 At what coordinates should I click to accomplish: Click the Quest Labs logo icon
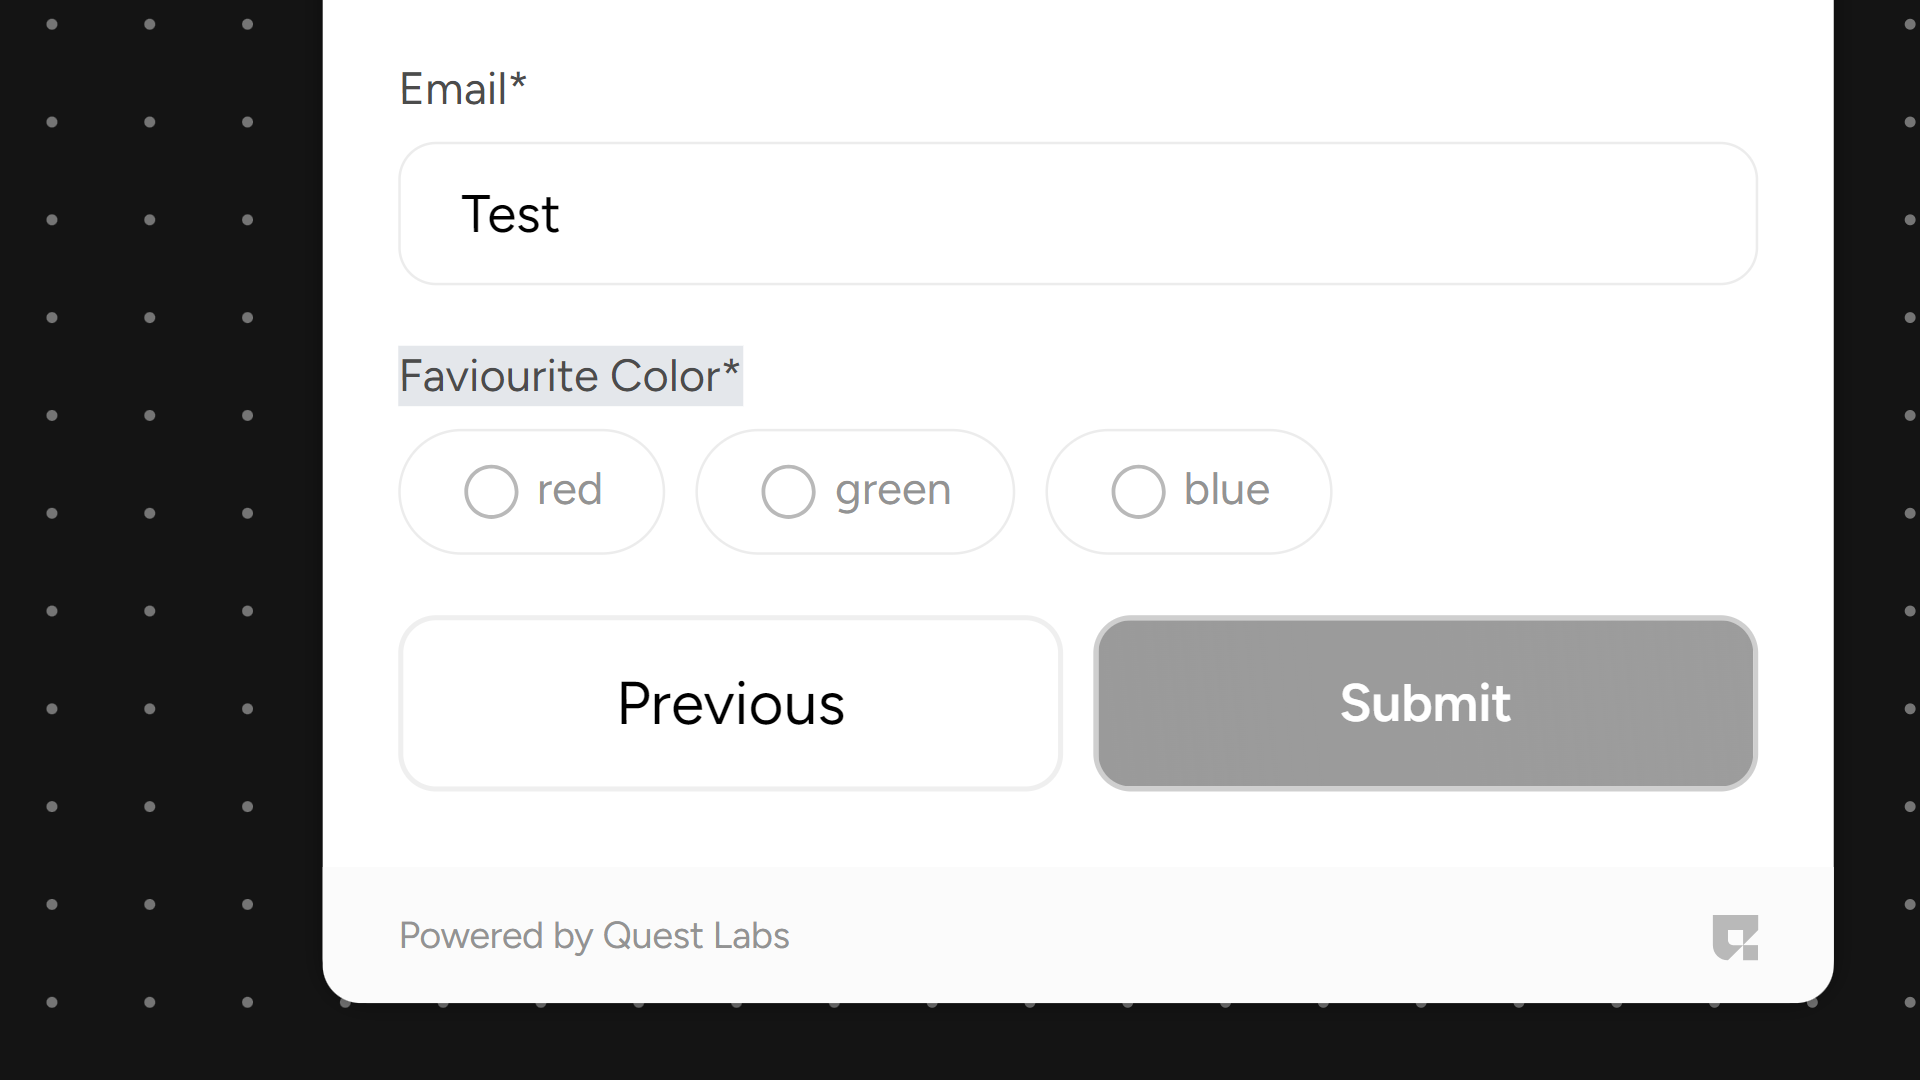pos(1735,938)
